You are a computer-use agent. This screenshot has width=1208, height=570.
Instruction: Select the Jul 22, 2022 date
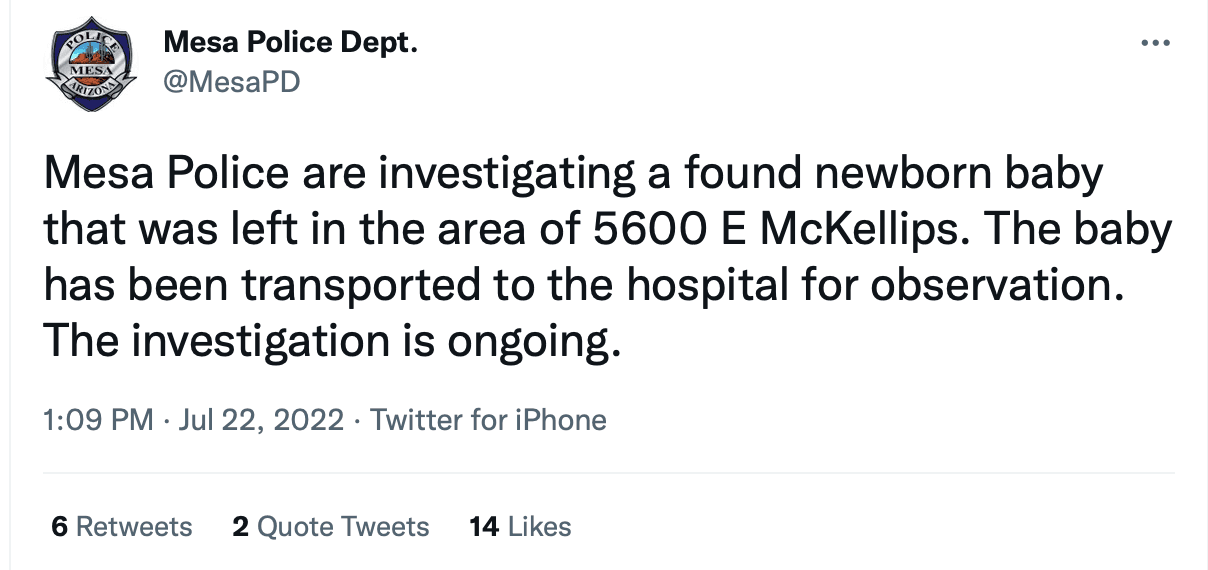pyautogui.click(x=261, y=419)
